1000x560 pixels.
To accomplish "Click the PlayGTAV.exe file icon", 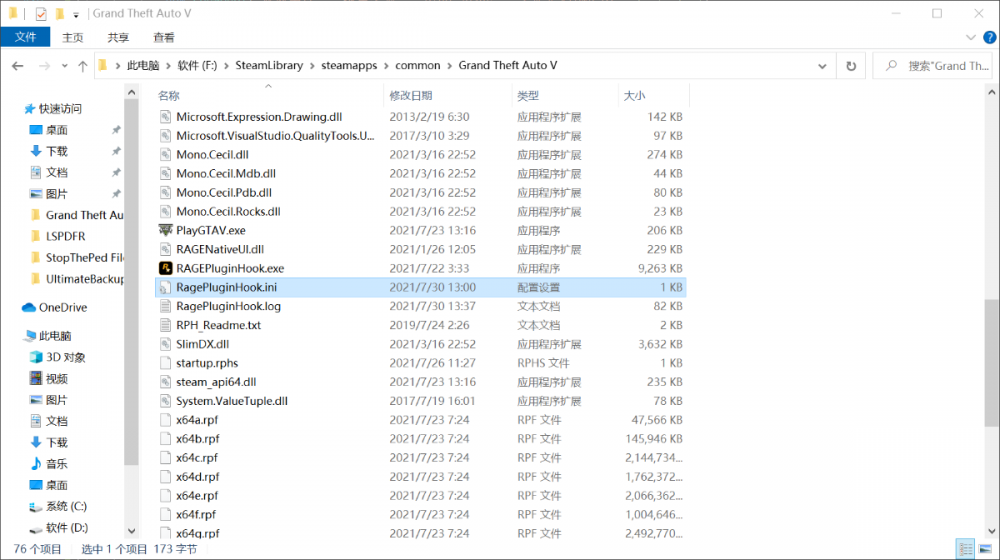I will coord(166,230).
